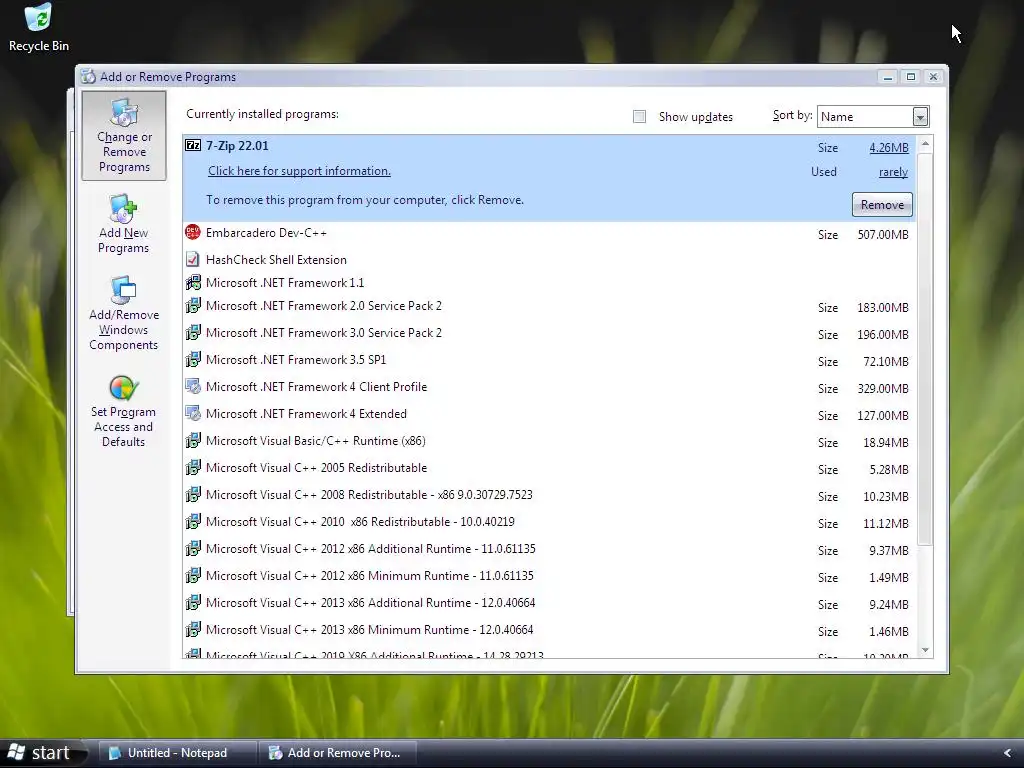Click the .NET Framework 4 Extended icon
The height and width of the screenshot is (768, 1024).
coord(193,413)
